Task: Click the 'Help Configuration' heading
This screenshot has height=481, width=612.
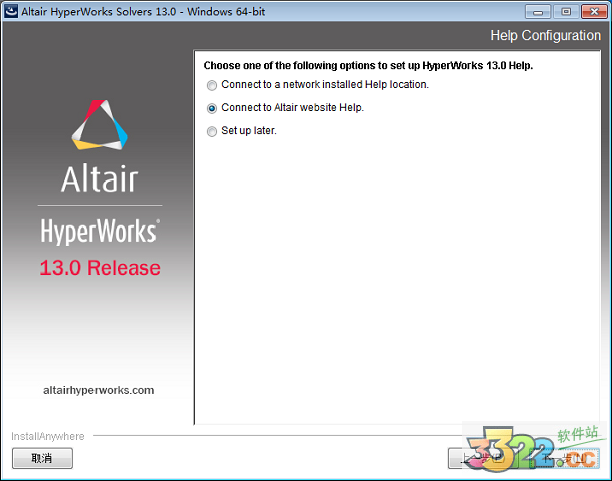Action: (x=546, y=36)
